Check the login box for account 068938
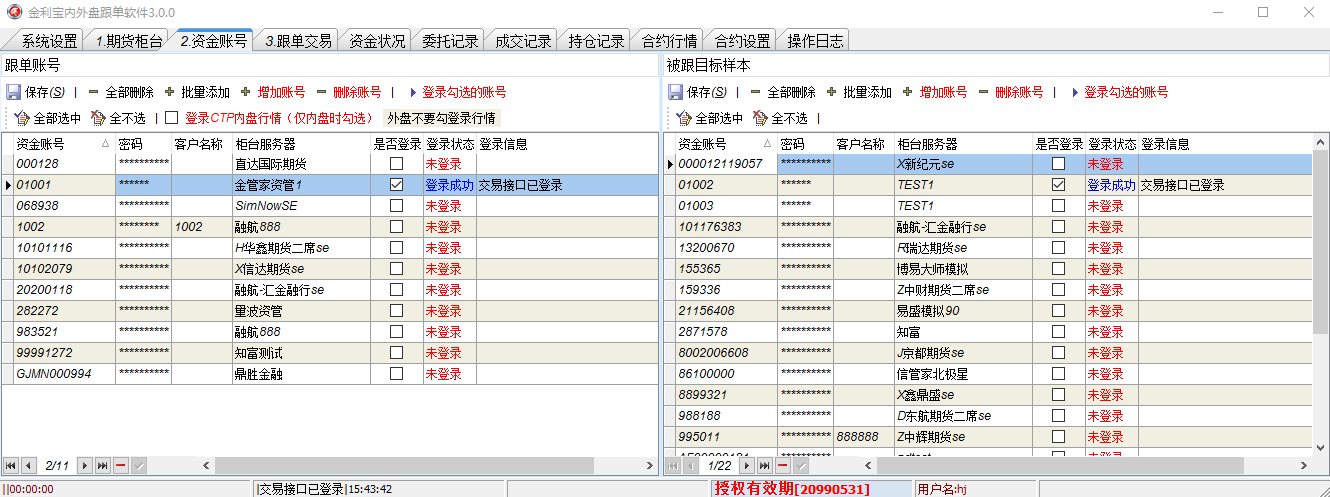 coord(397,206)
